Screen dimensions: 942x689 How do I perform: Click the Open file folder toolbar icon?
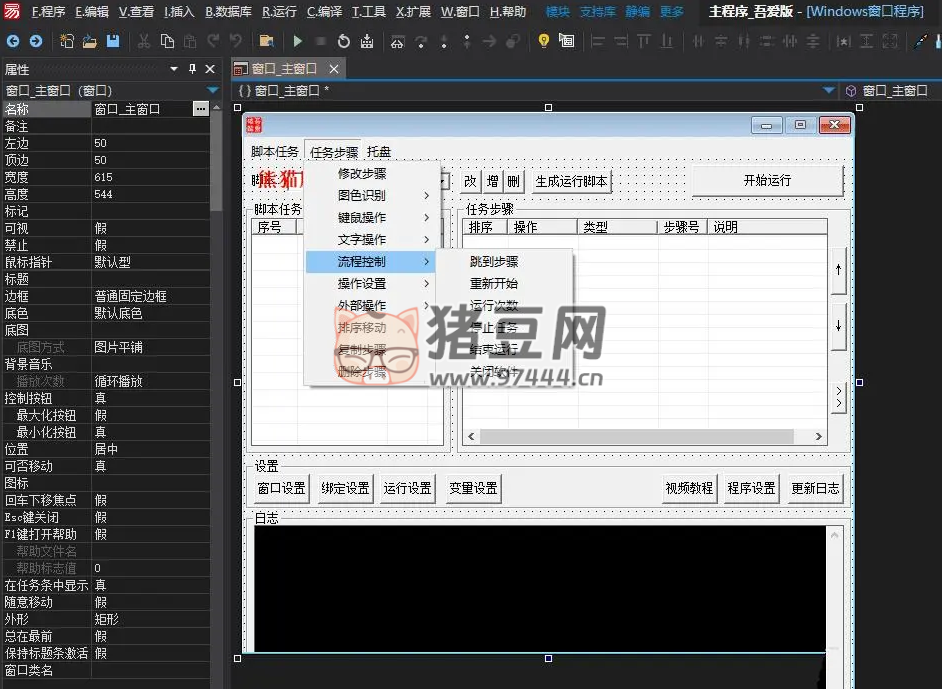click(x=90, y=41)
